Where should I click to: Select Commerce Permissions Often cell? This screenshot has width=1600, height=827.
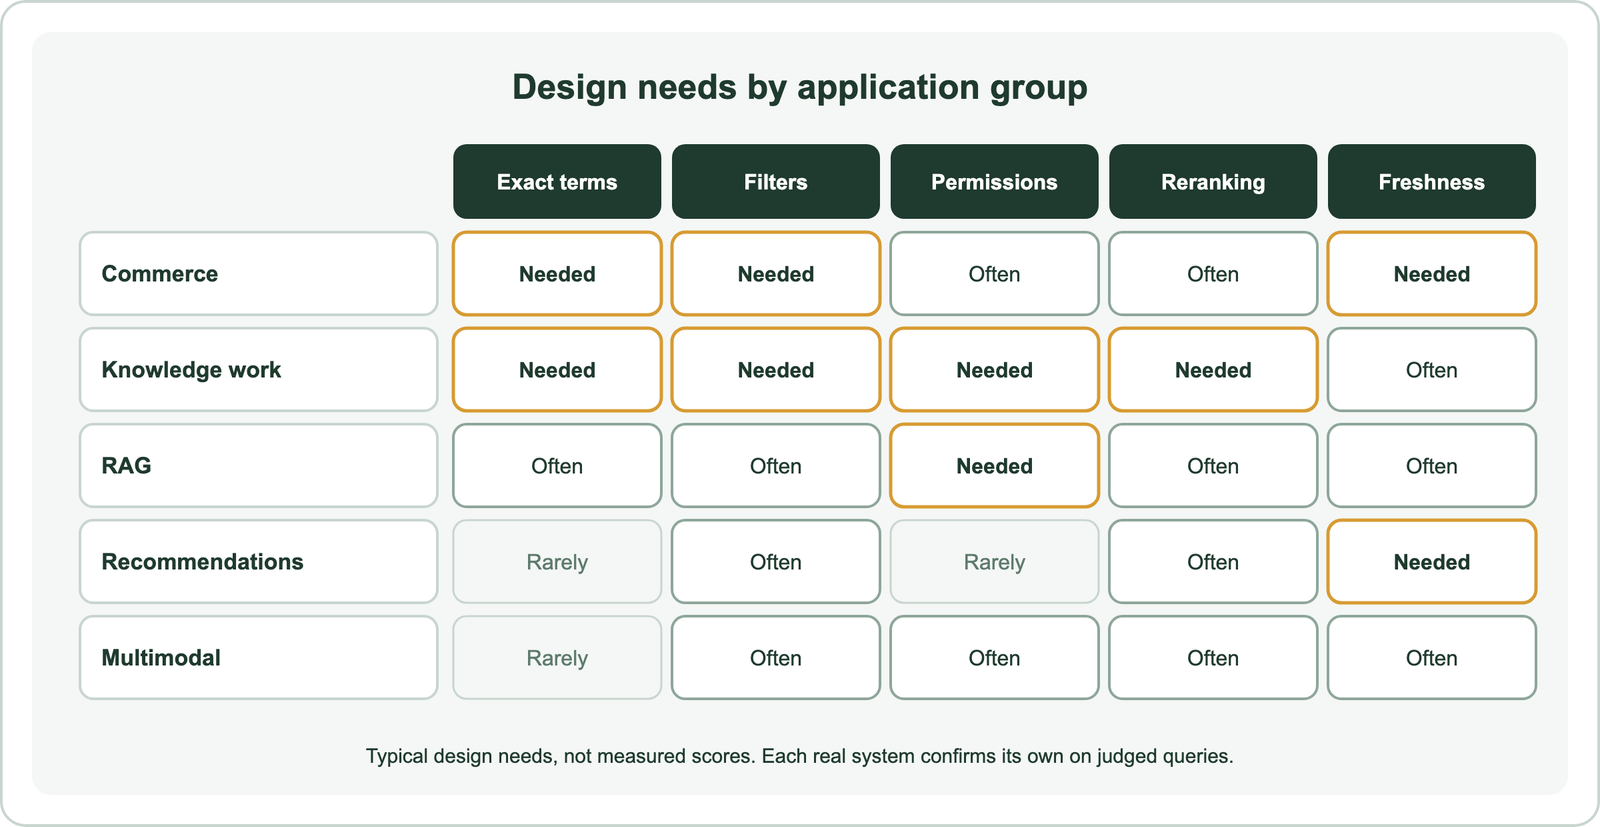pos(994,274)
